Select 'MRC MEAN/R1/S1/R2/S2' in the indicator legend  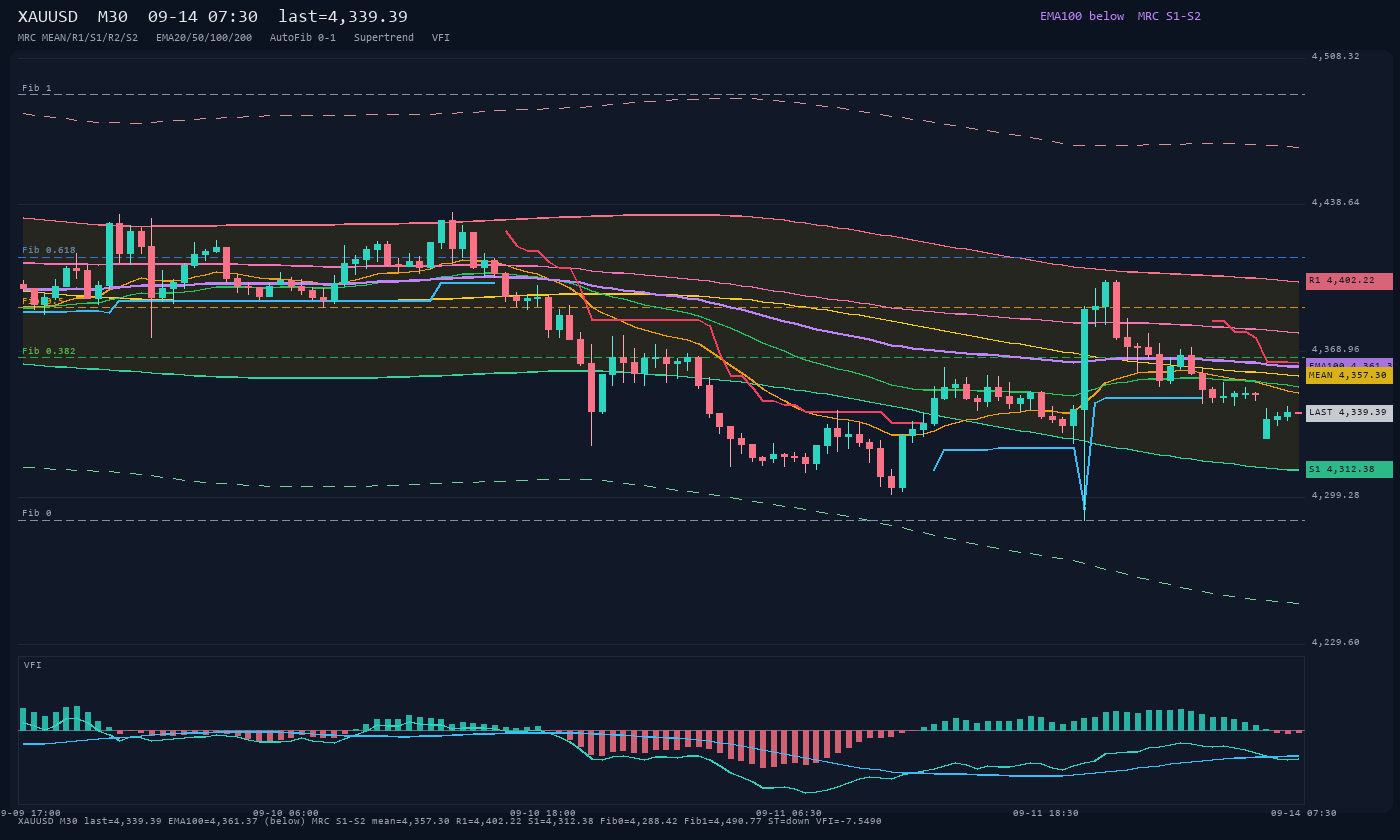[78, 37]
